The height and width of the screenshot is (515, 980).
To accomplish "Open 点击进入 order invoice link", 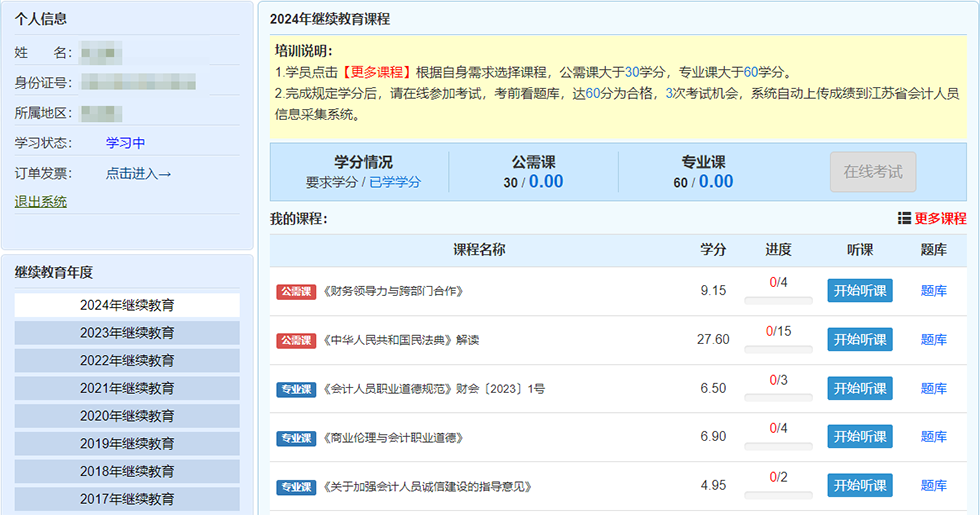I will pos(138,174).
